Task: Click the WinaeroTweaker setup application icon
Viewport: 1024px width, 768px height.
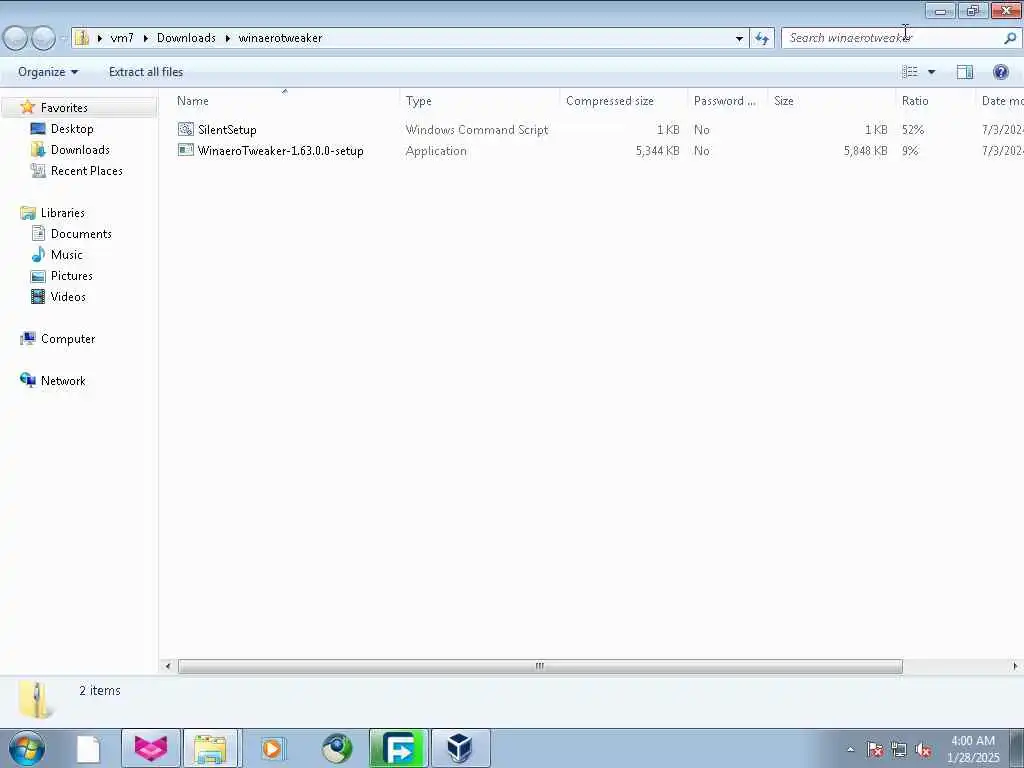Action: 186,150
